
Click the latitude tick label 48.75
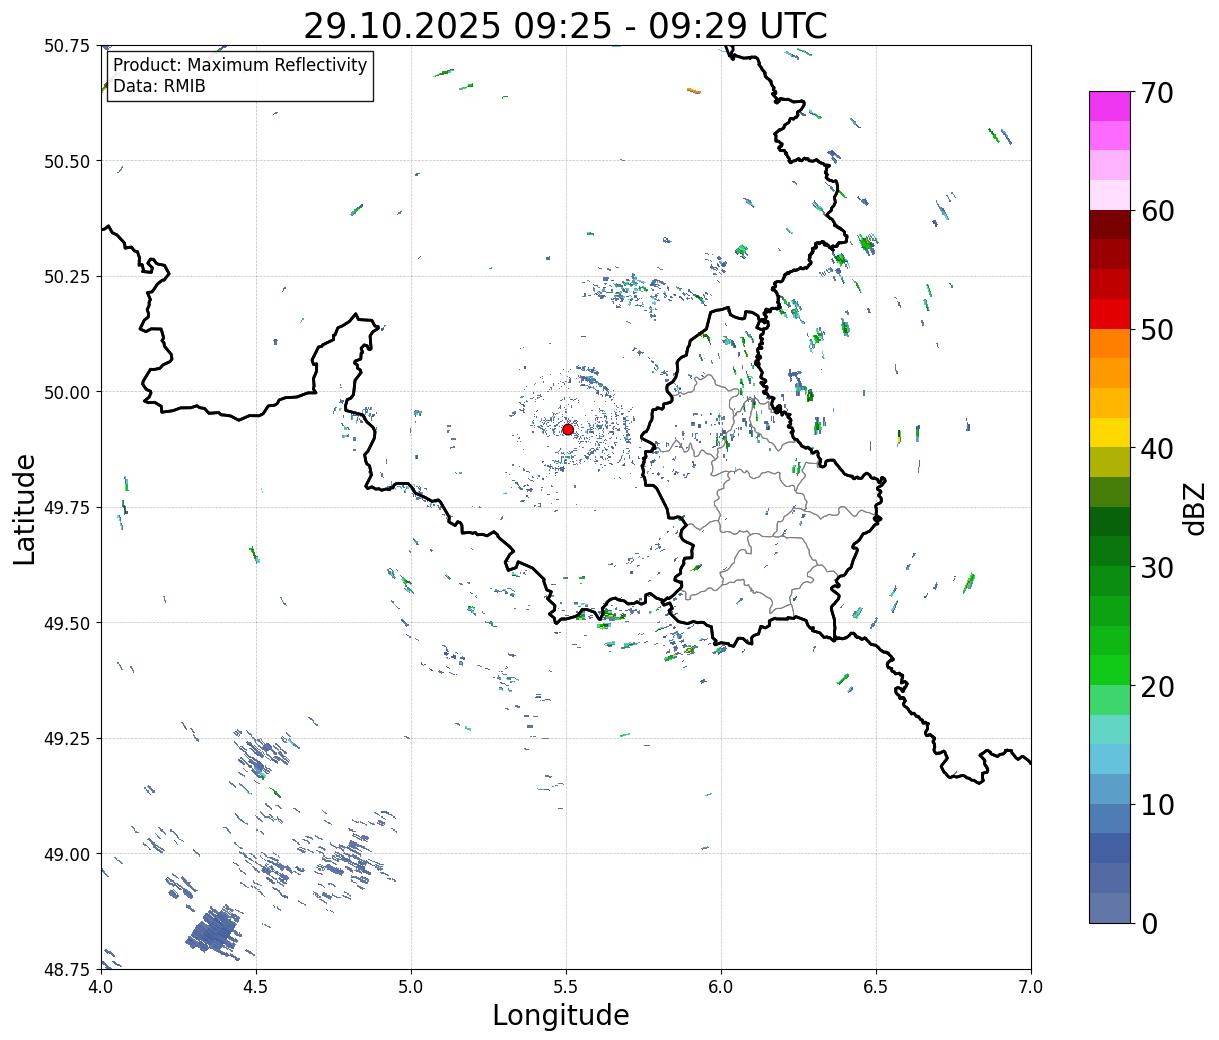coord(67,969)
